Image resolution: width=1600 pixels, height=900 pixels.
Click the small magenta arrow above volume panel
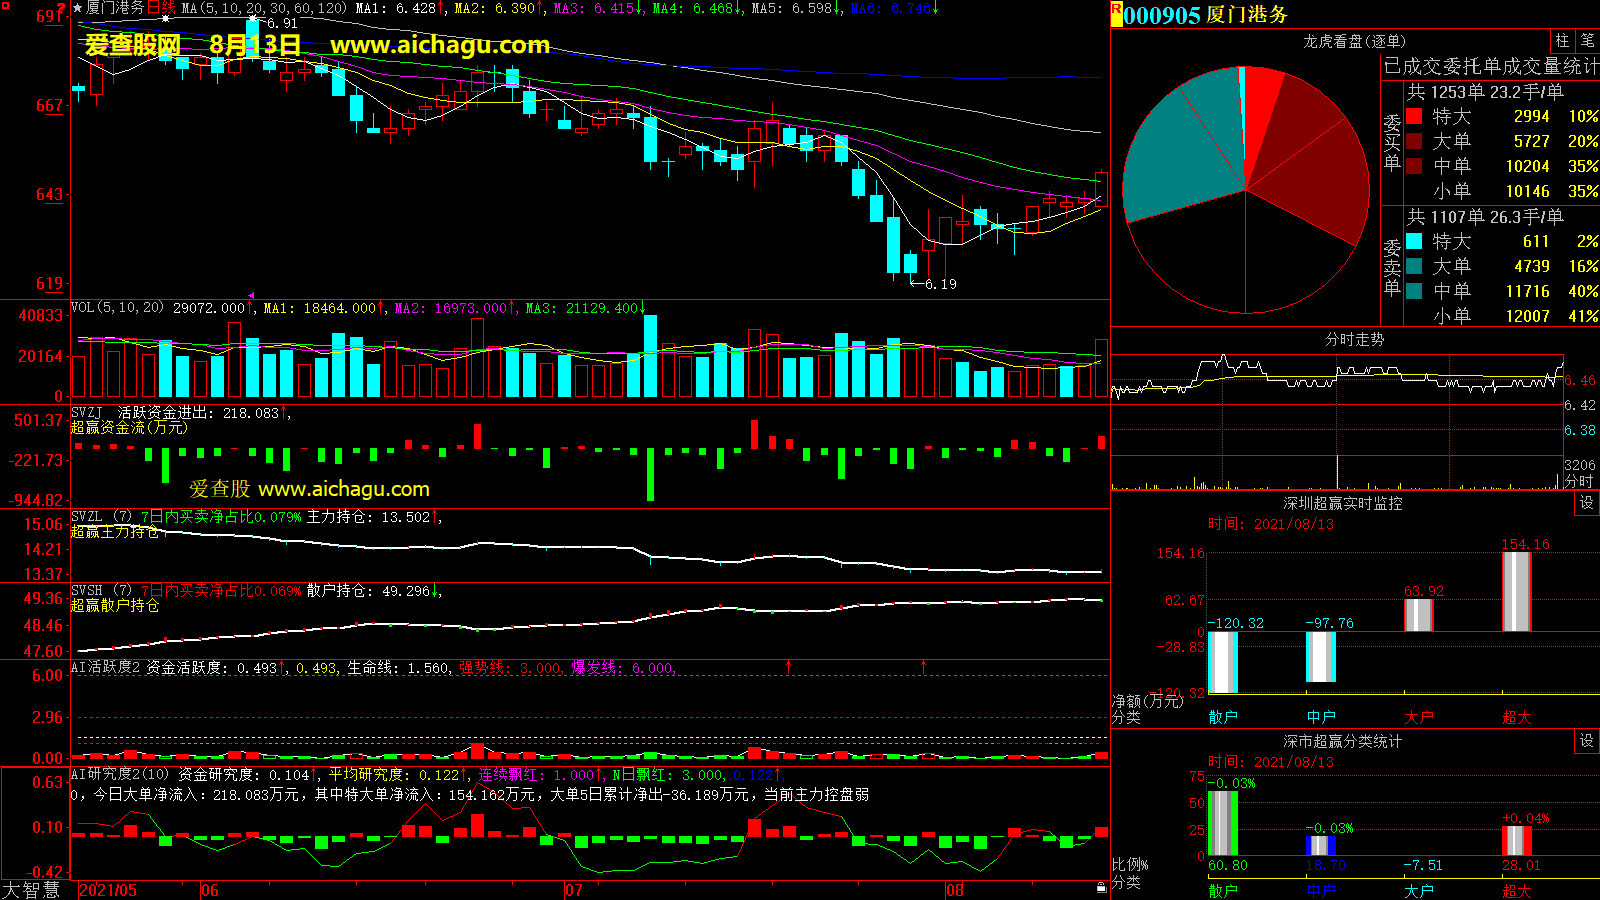point(251,296)
